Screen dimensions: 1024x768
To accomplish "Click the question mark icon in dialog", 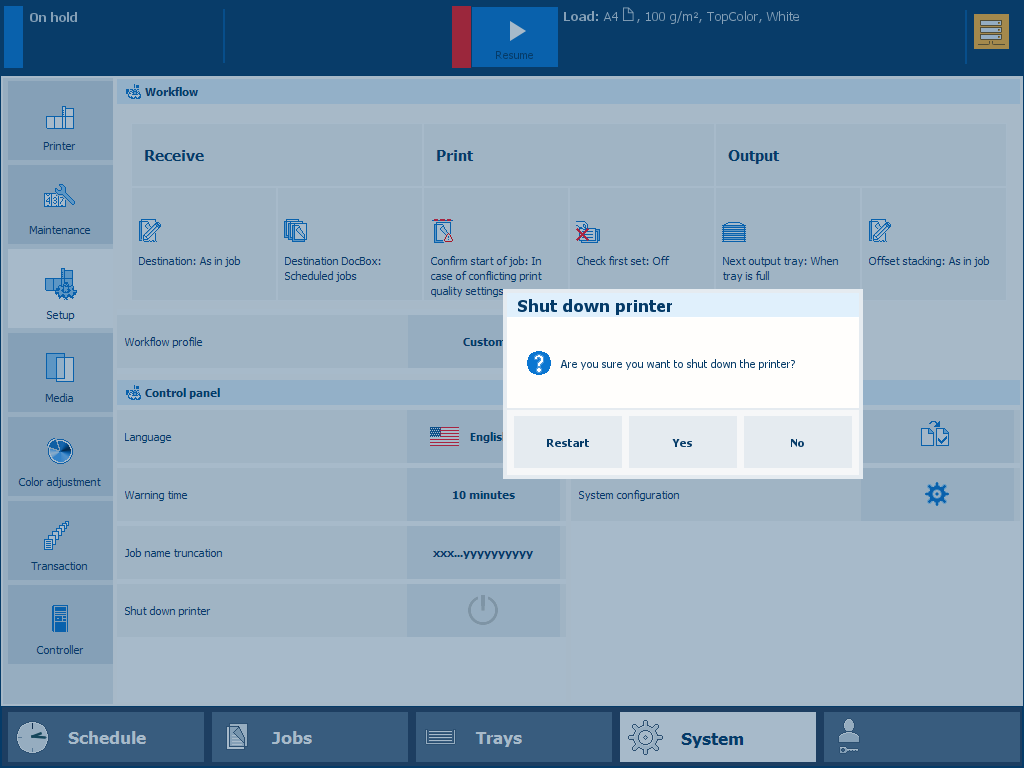I will (539, 363).
